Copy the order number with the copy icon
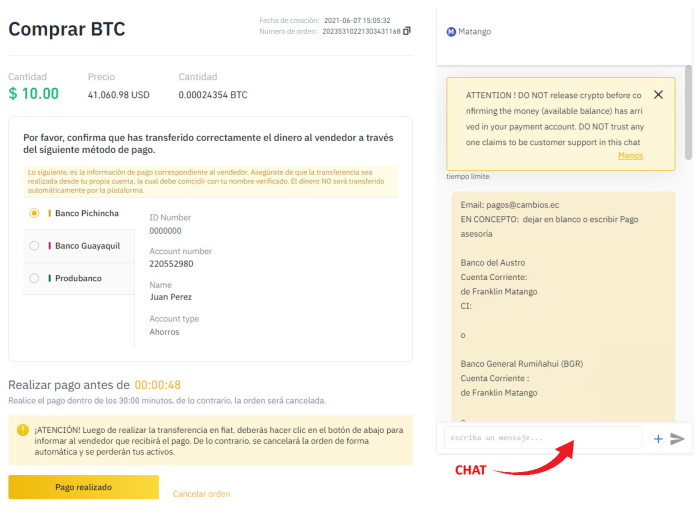This screenshot has width=700, height=516. coord(407,31)
